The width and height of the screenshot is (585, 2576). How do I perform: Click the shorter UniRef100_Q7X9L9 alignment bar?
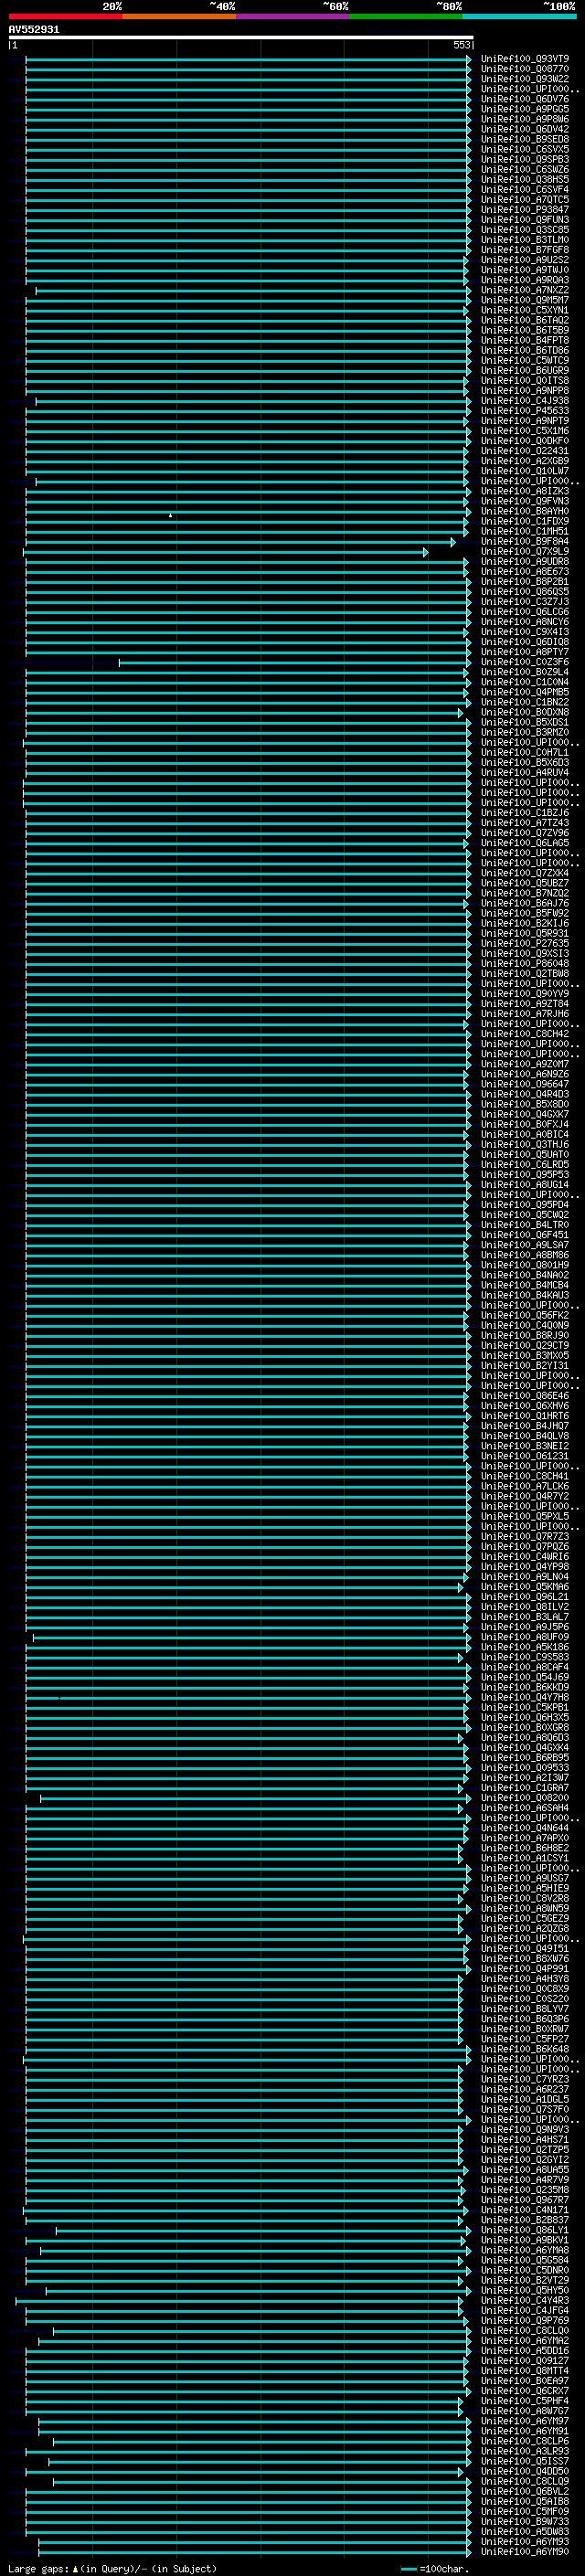click(226, 552)
